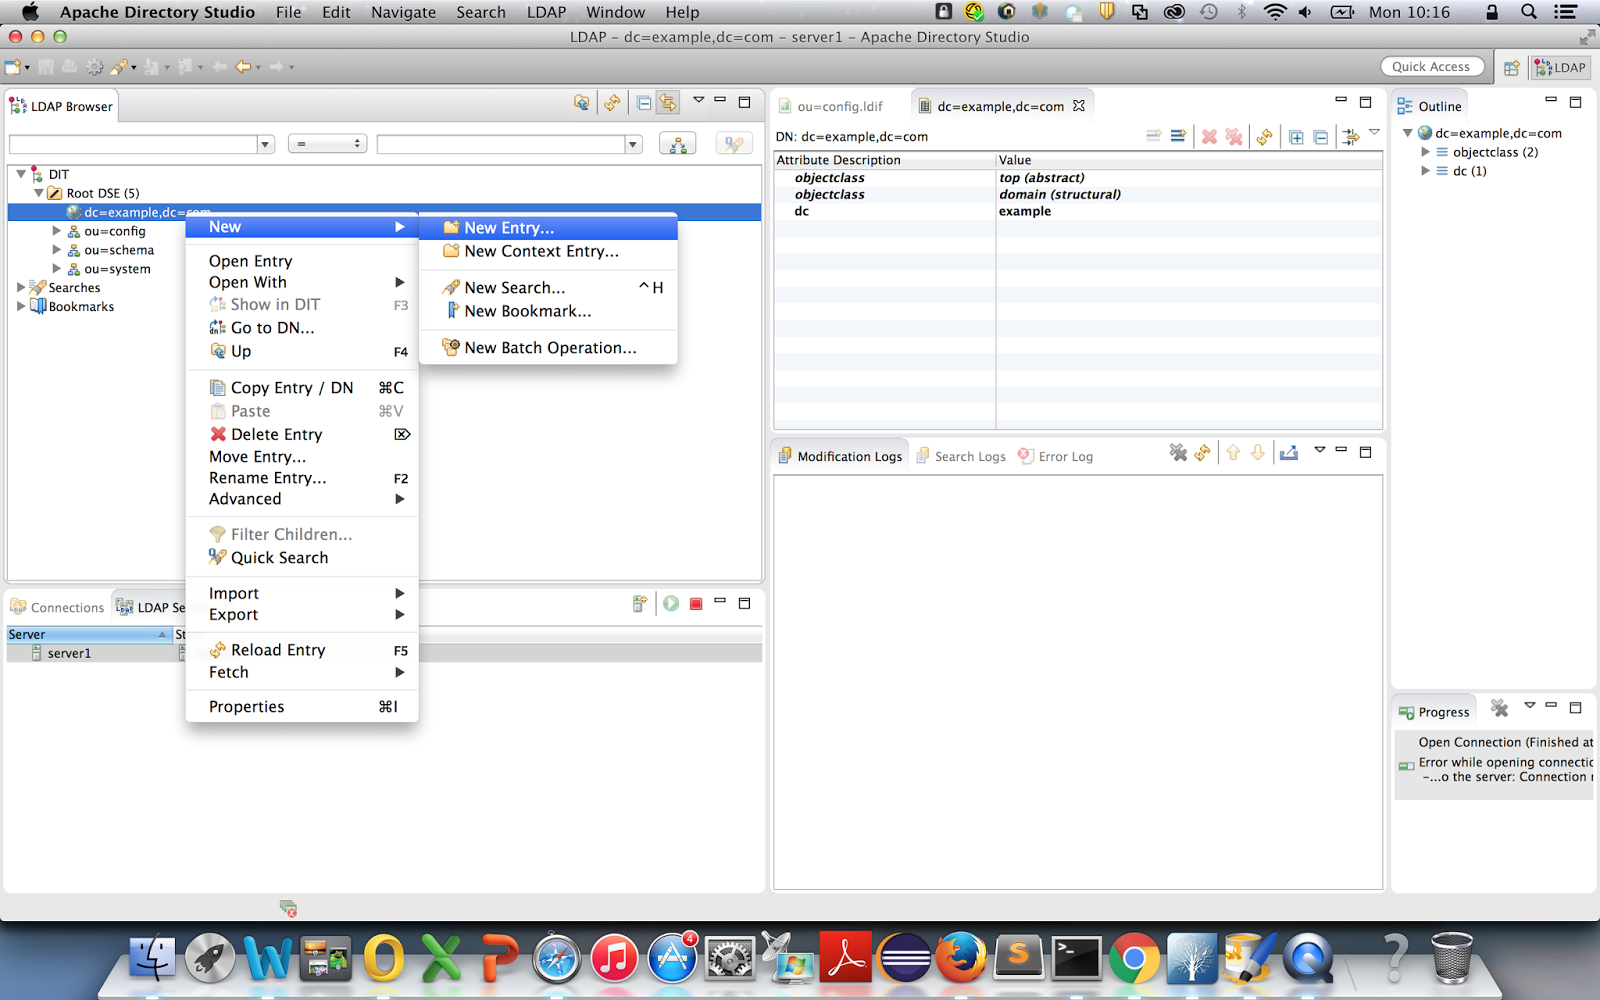Click Expand All in entry editor toolbar

pos(1296,136)
